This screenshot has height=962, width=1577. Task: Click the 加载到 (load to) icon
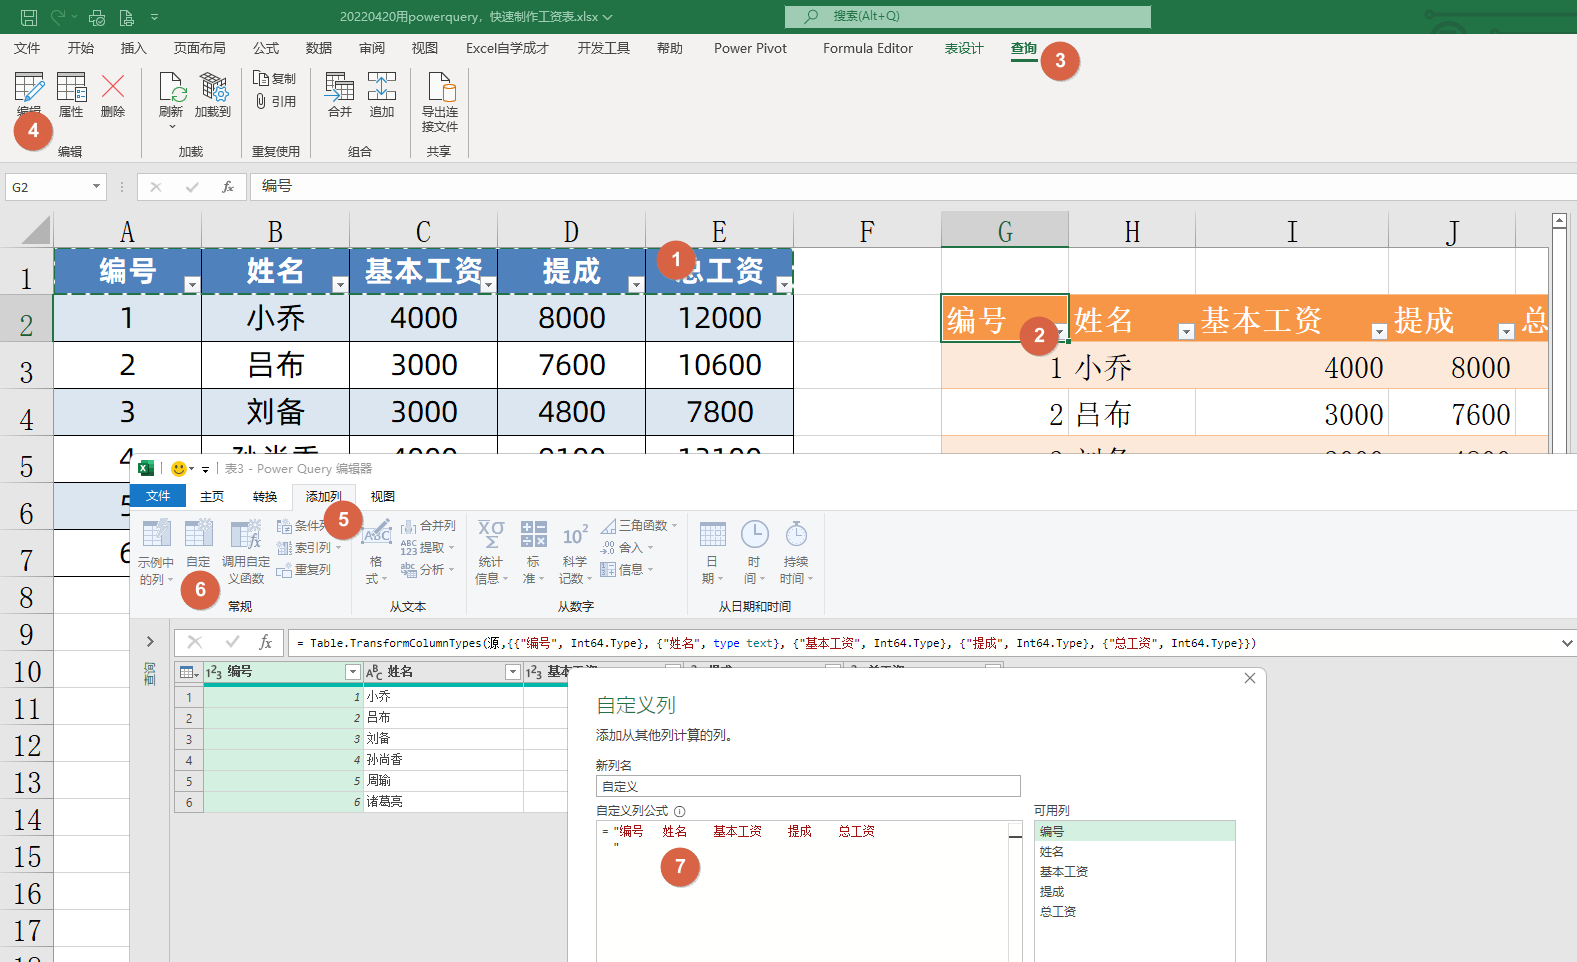pos(212,96)
